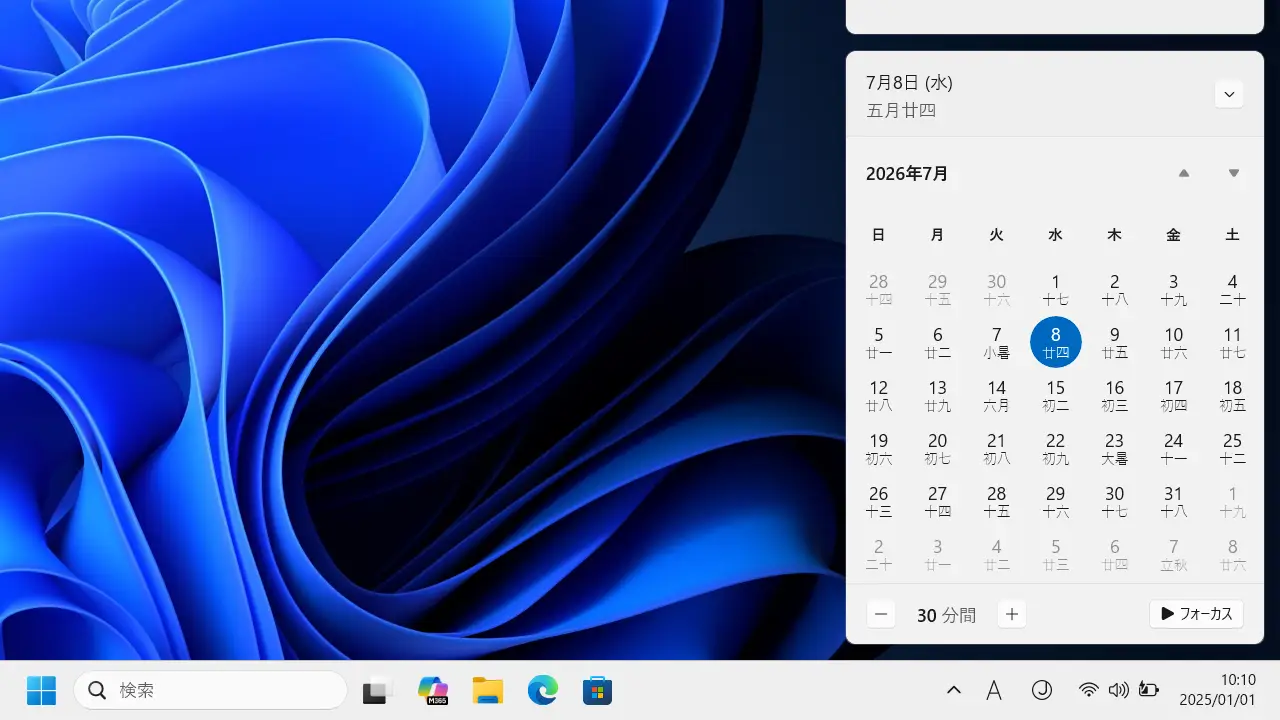Click the 2026年7月 month header
The height and width of the screenshot is (720, 1280).
907,174
